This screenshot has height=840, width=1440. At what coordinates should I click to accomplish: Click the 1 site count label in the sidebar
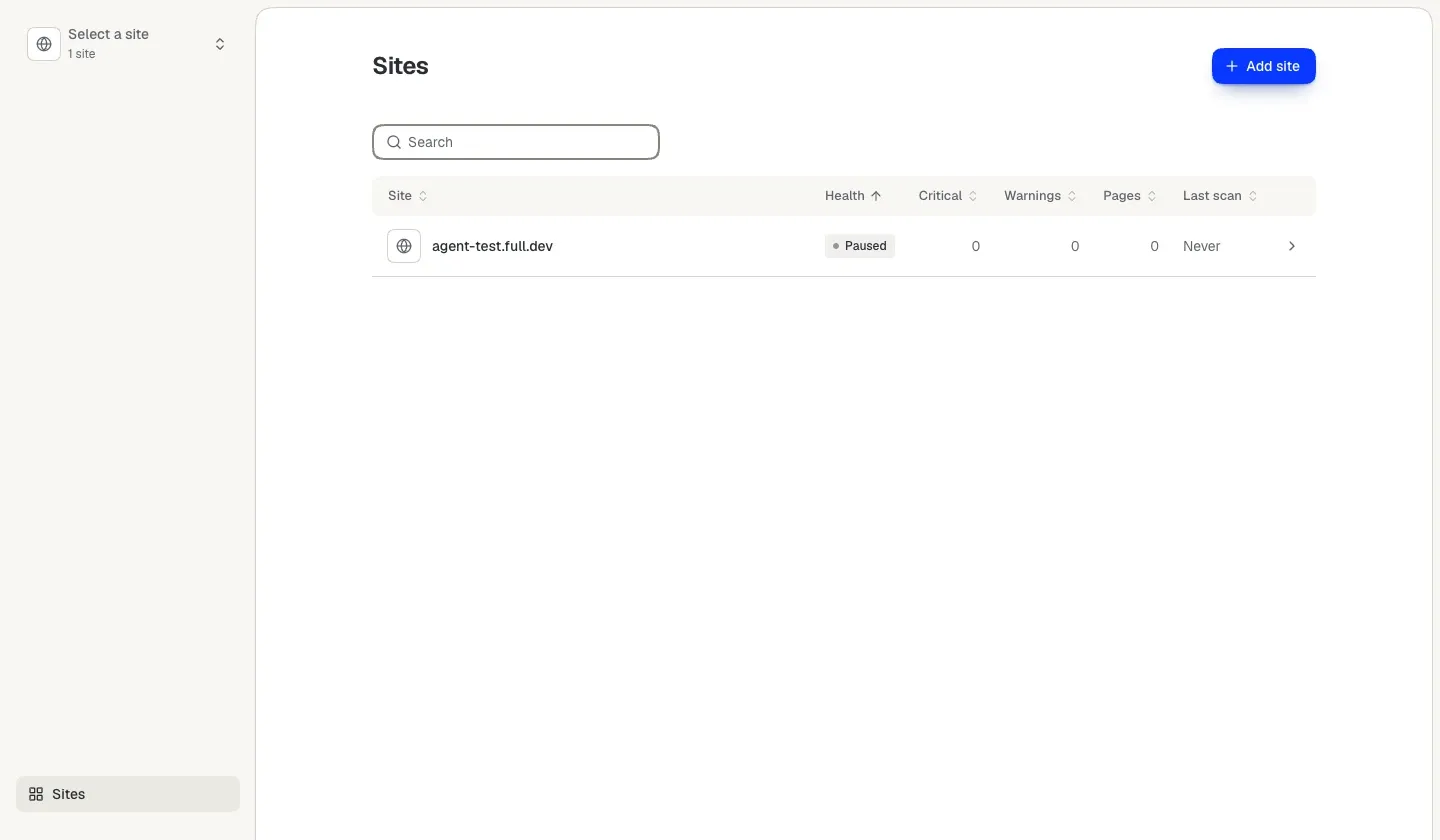[x=82, y=54]
